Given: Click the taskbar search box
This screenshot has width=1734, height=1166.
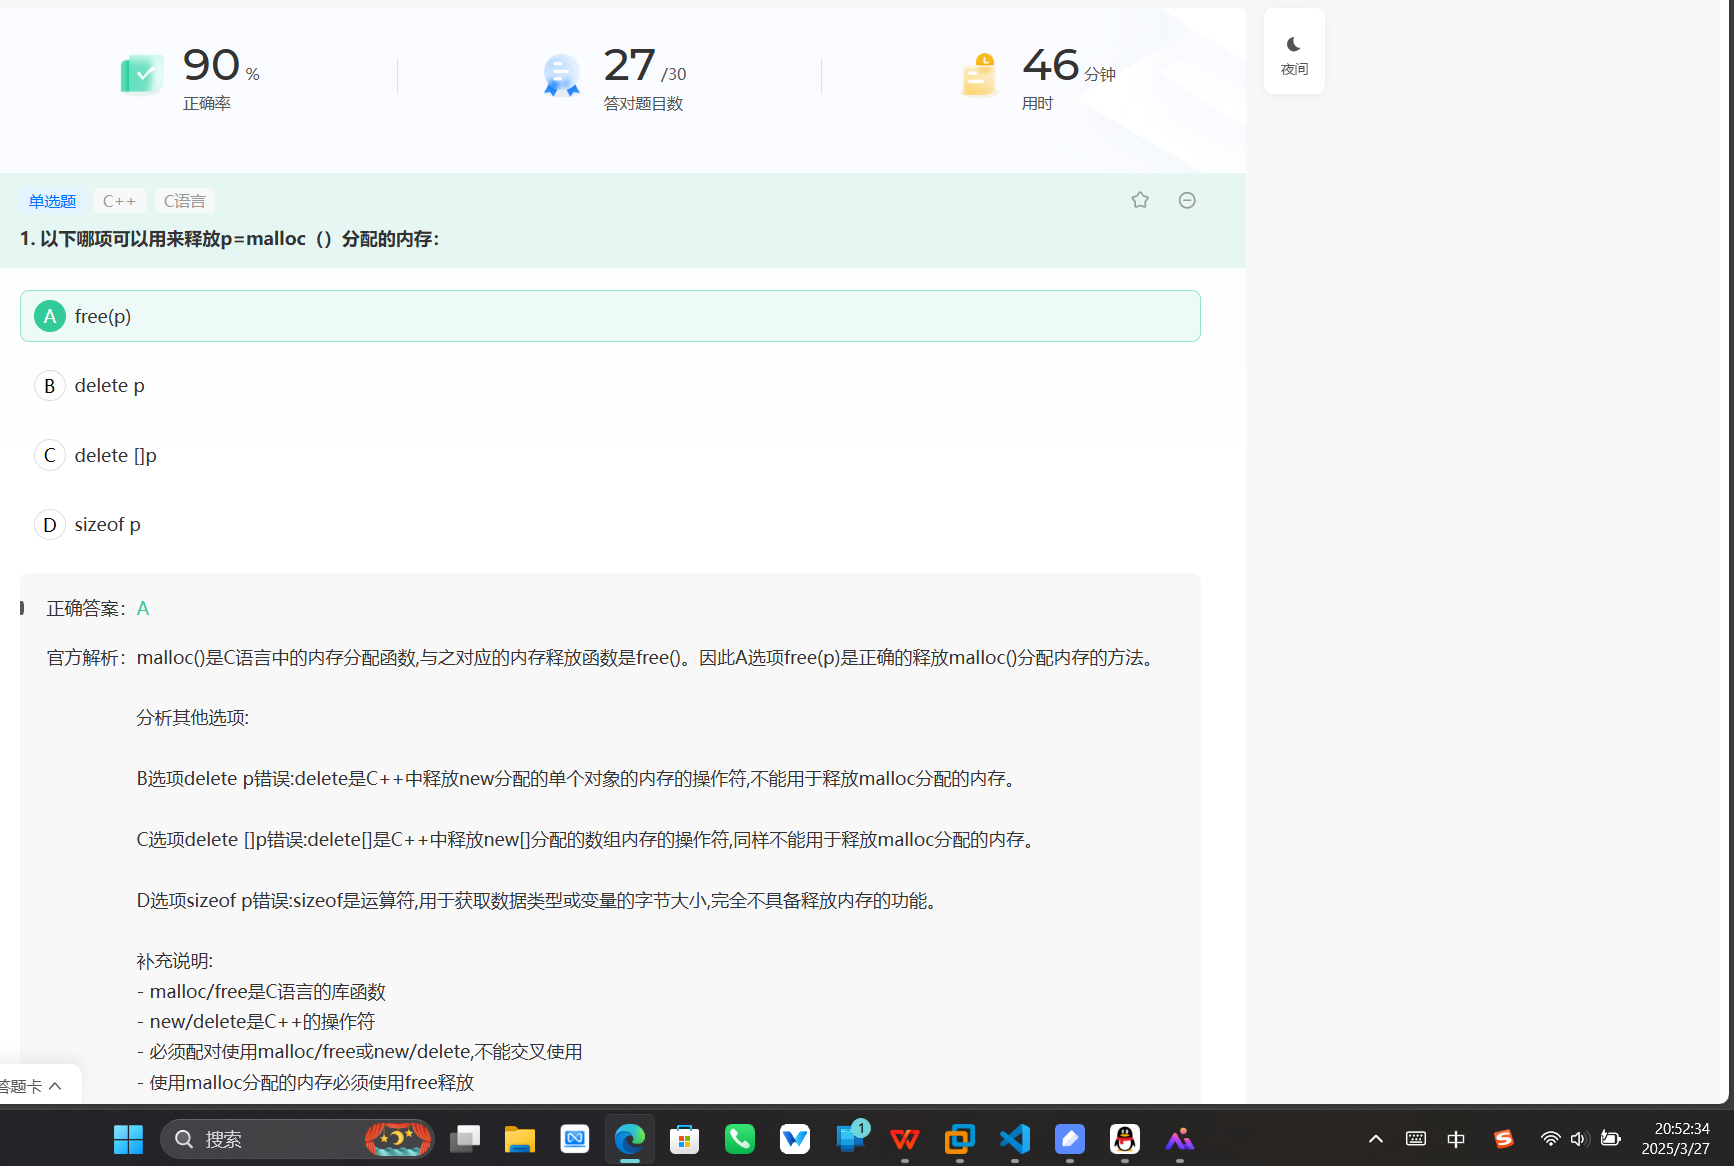Looking at the screenshot, I should point(298,1139).
